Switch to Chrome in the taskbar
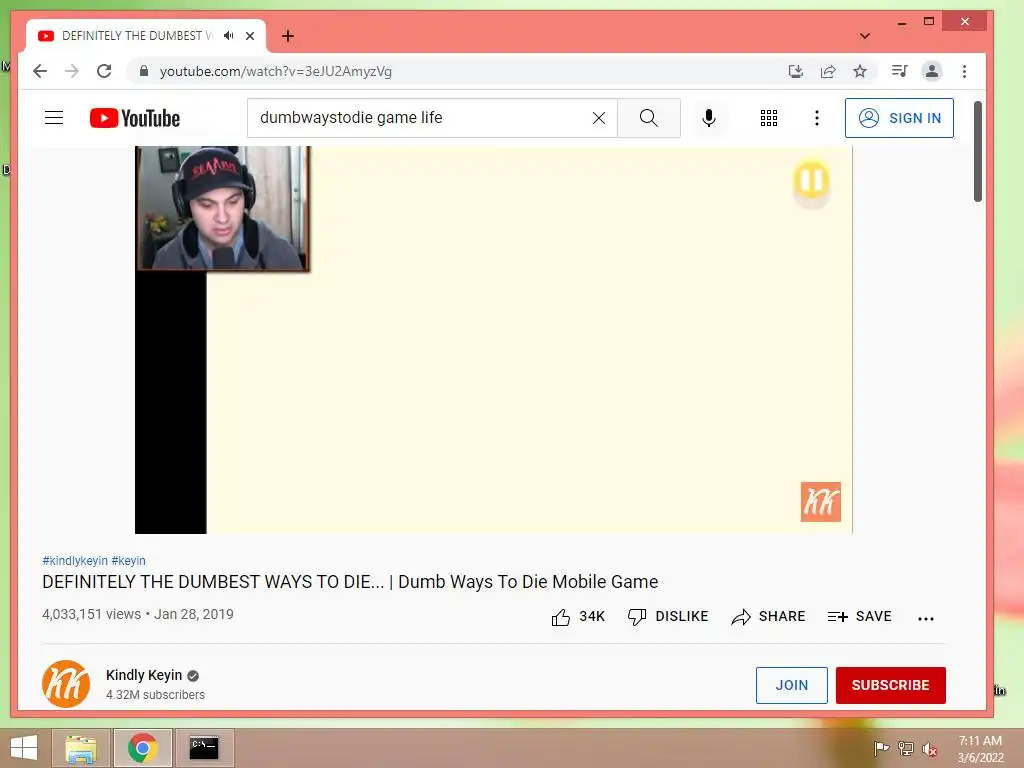The image size is (1024, 768). coord(142,748)
